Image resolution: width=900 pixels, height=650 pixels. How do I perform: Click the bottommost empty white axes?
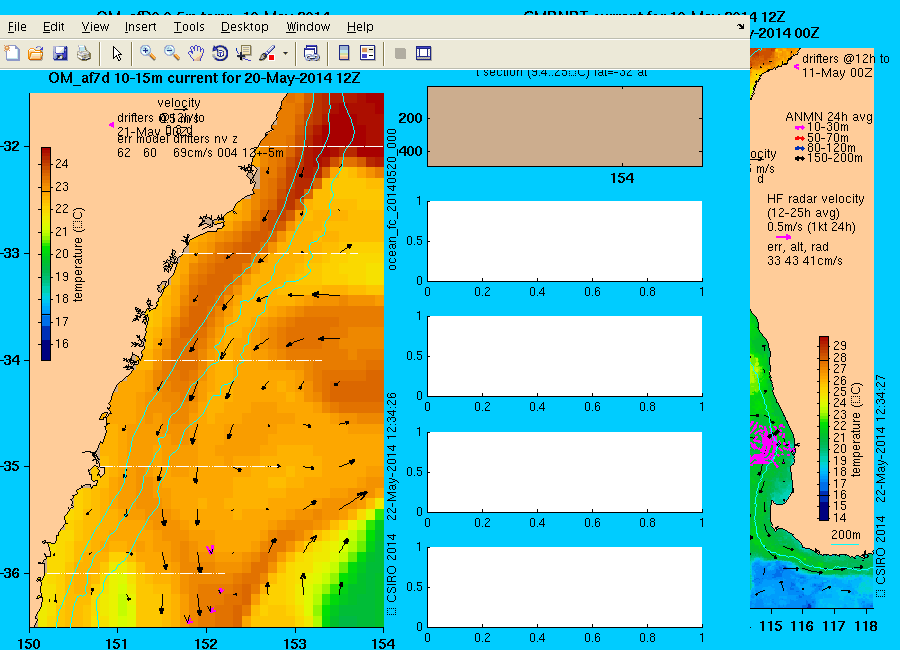(x=565, y=587)
